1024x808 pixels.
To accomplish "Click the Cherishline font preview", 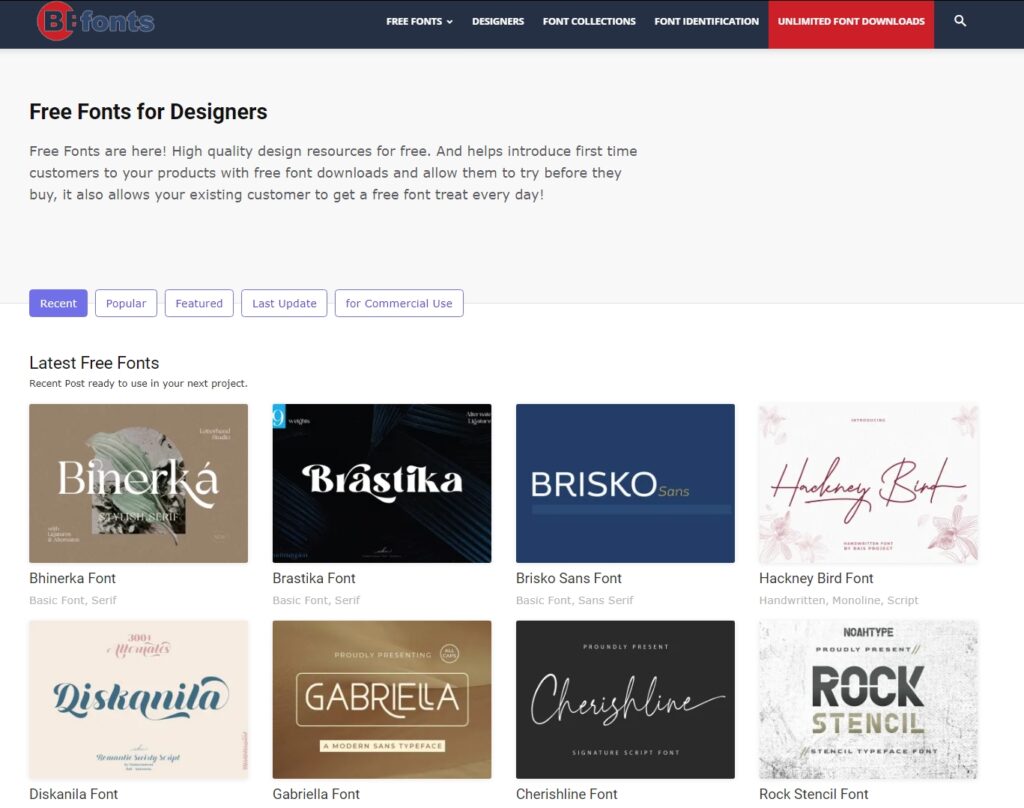I will (x=625, y=699).
